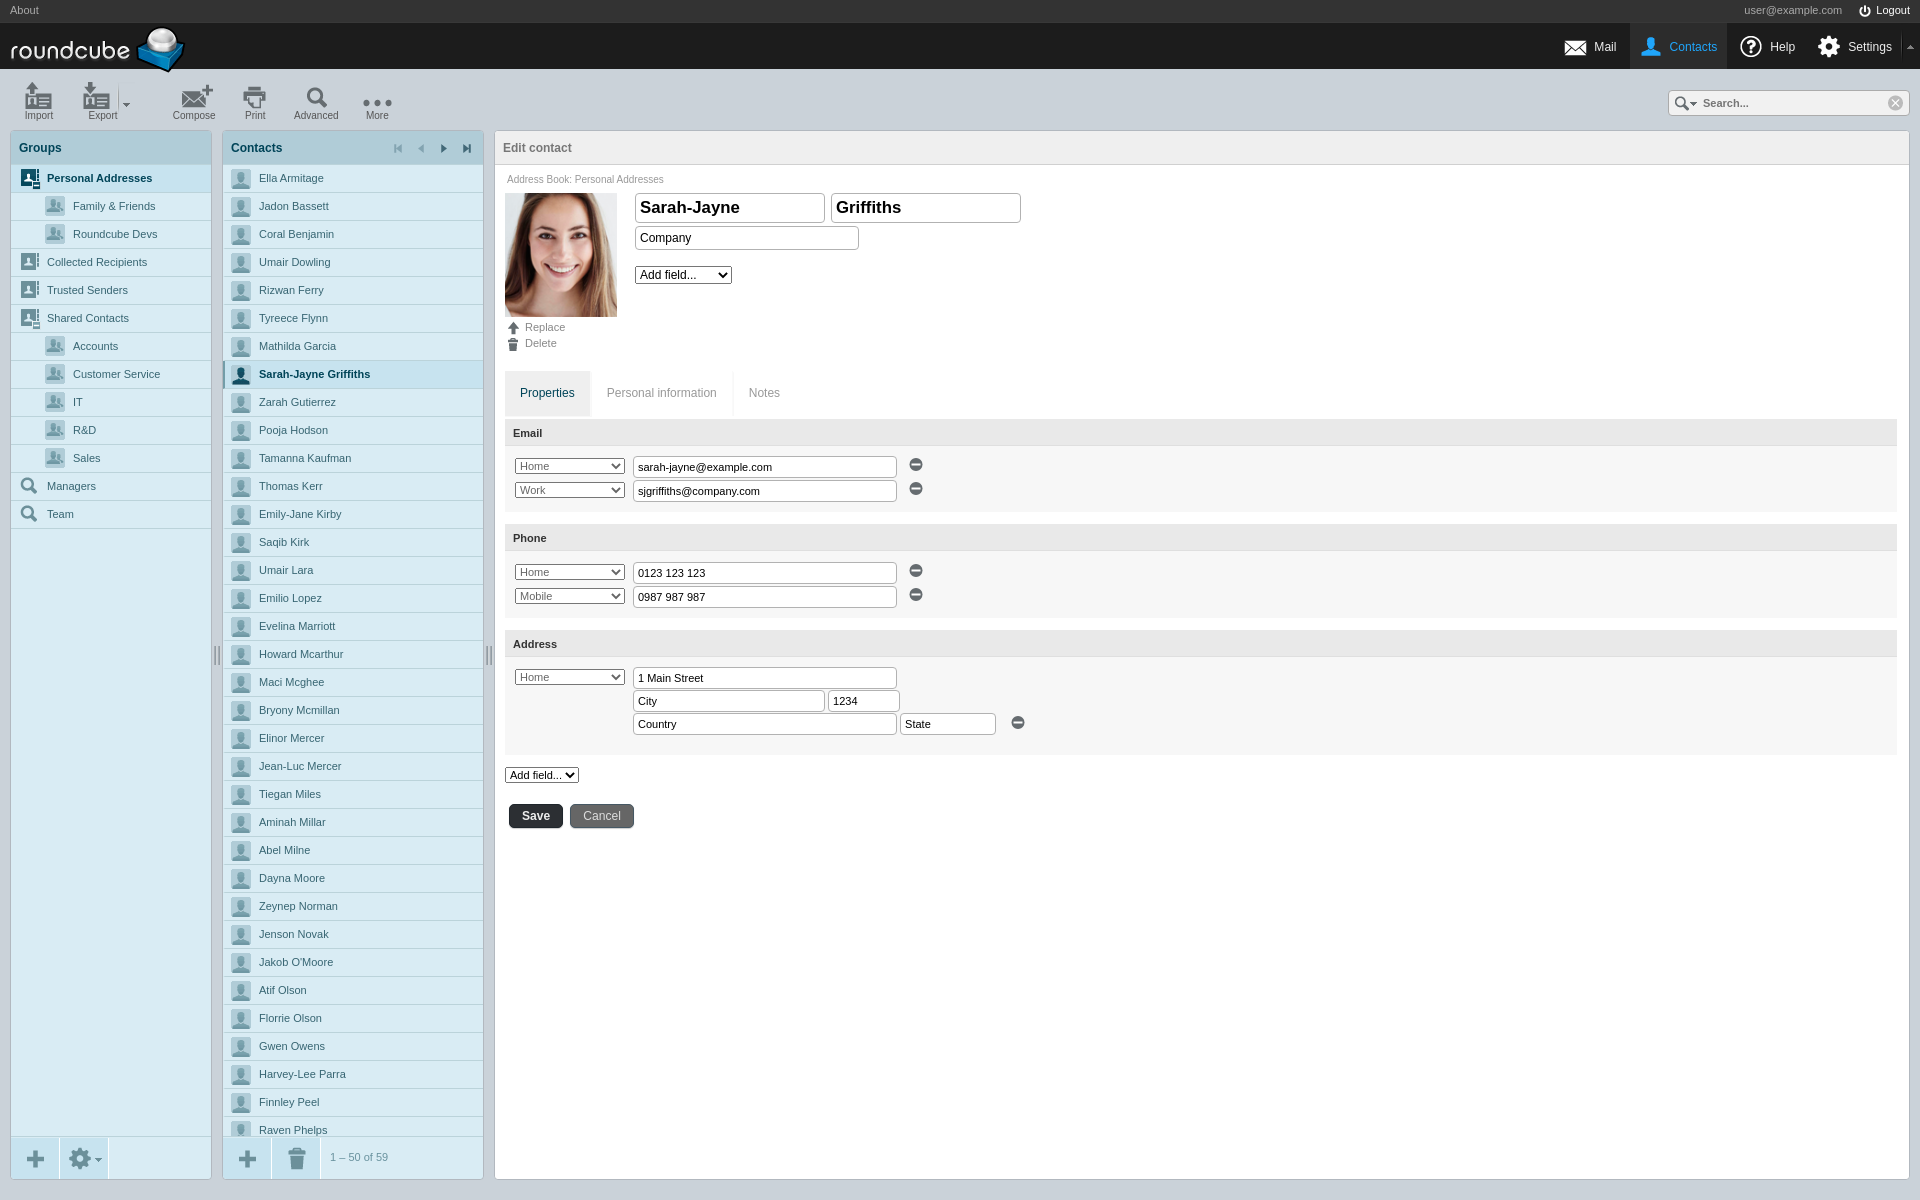Screen dimensions: 1920x1200
Task: Jump to first page of contacts
Action: click(398, 148)
